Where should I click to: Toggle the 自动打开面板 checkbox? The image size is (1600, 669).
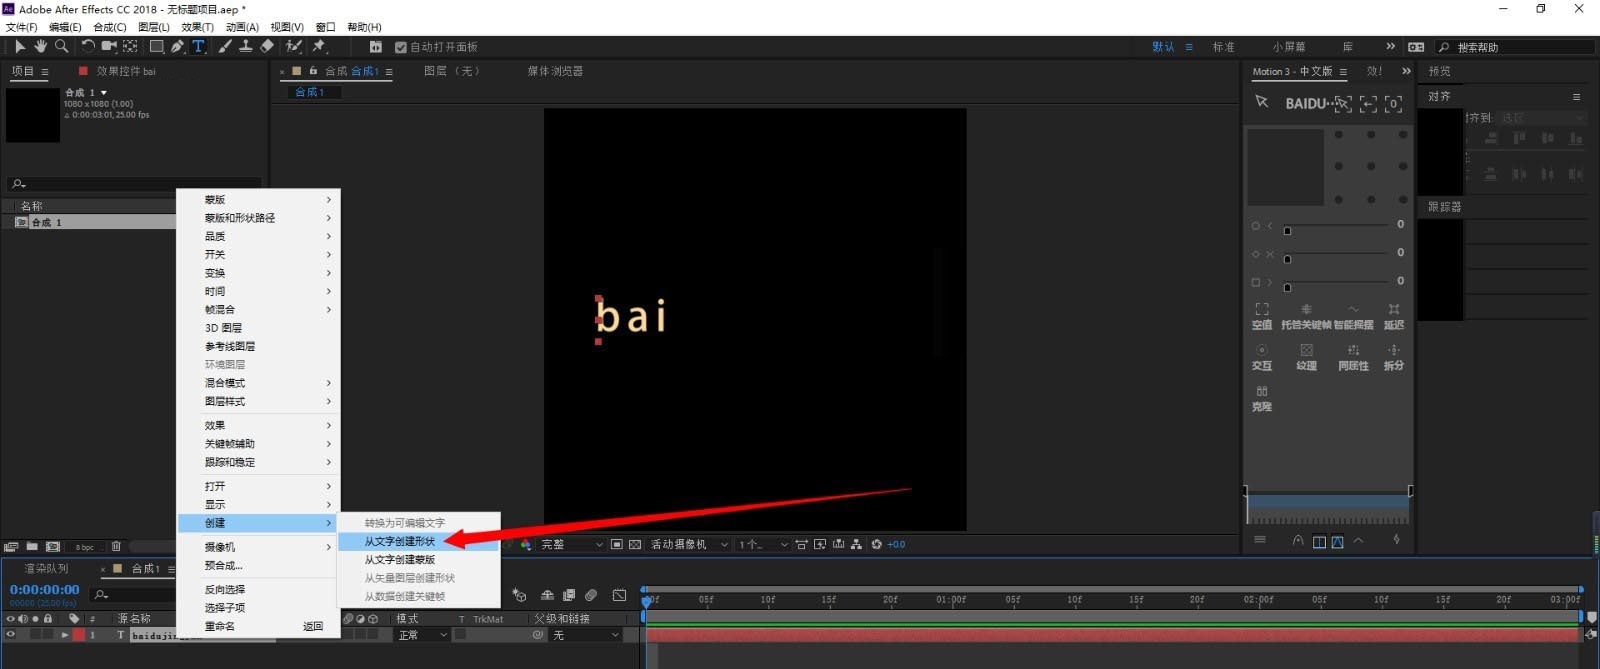(401, 47)
